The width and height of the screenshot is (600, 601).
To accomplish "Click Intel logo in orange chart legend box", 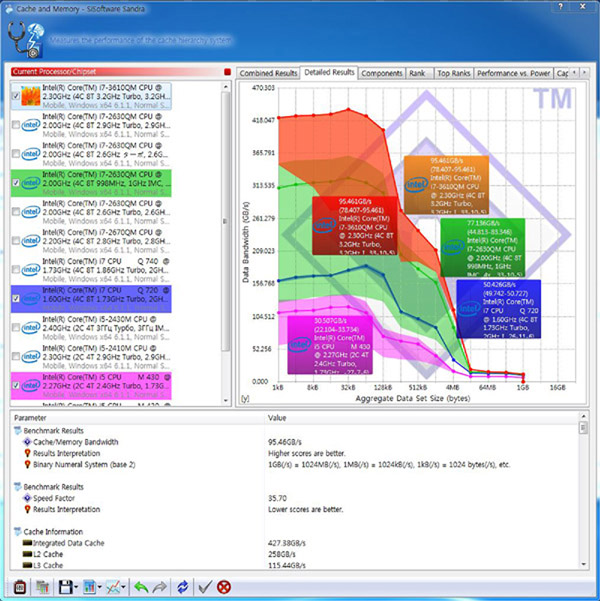I will click(416, 185).
